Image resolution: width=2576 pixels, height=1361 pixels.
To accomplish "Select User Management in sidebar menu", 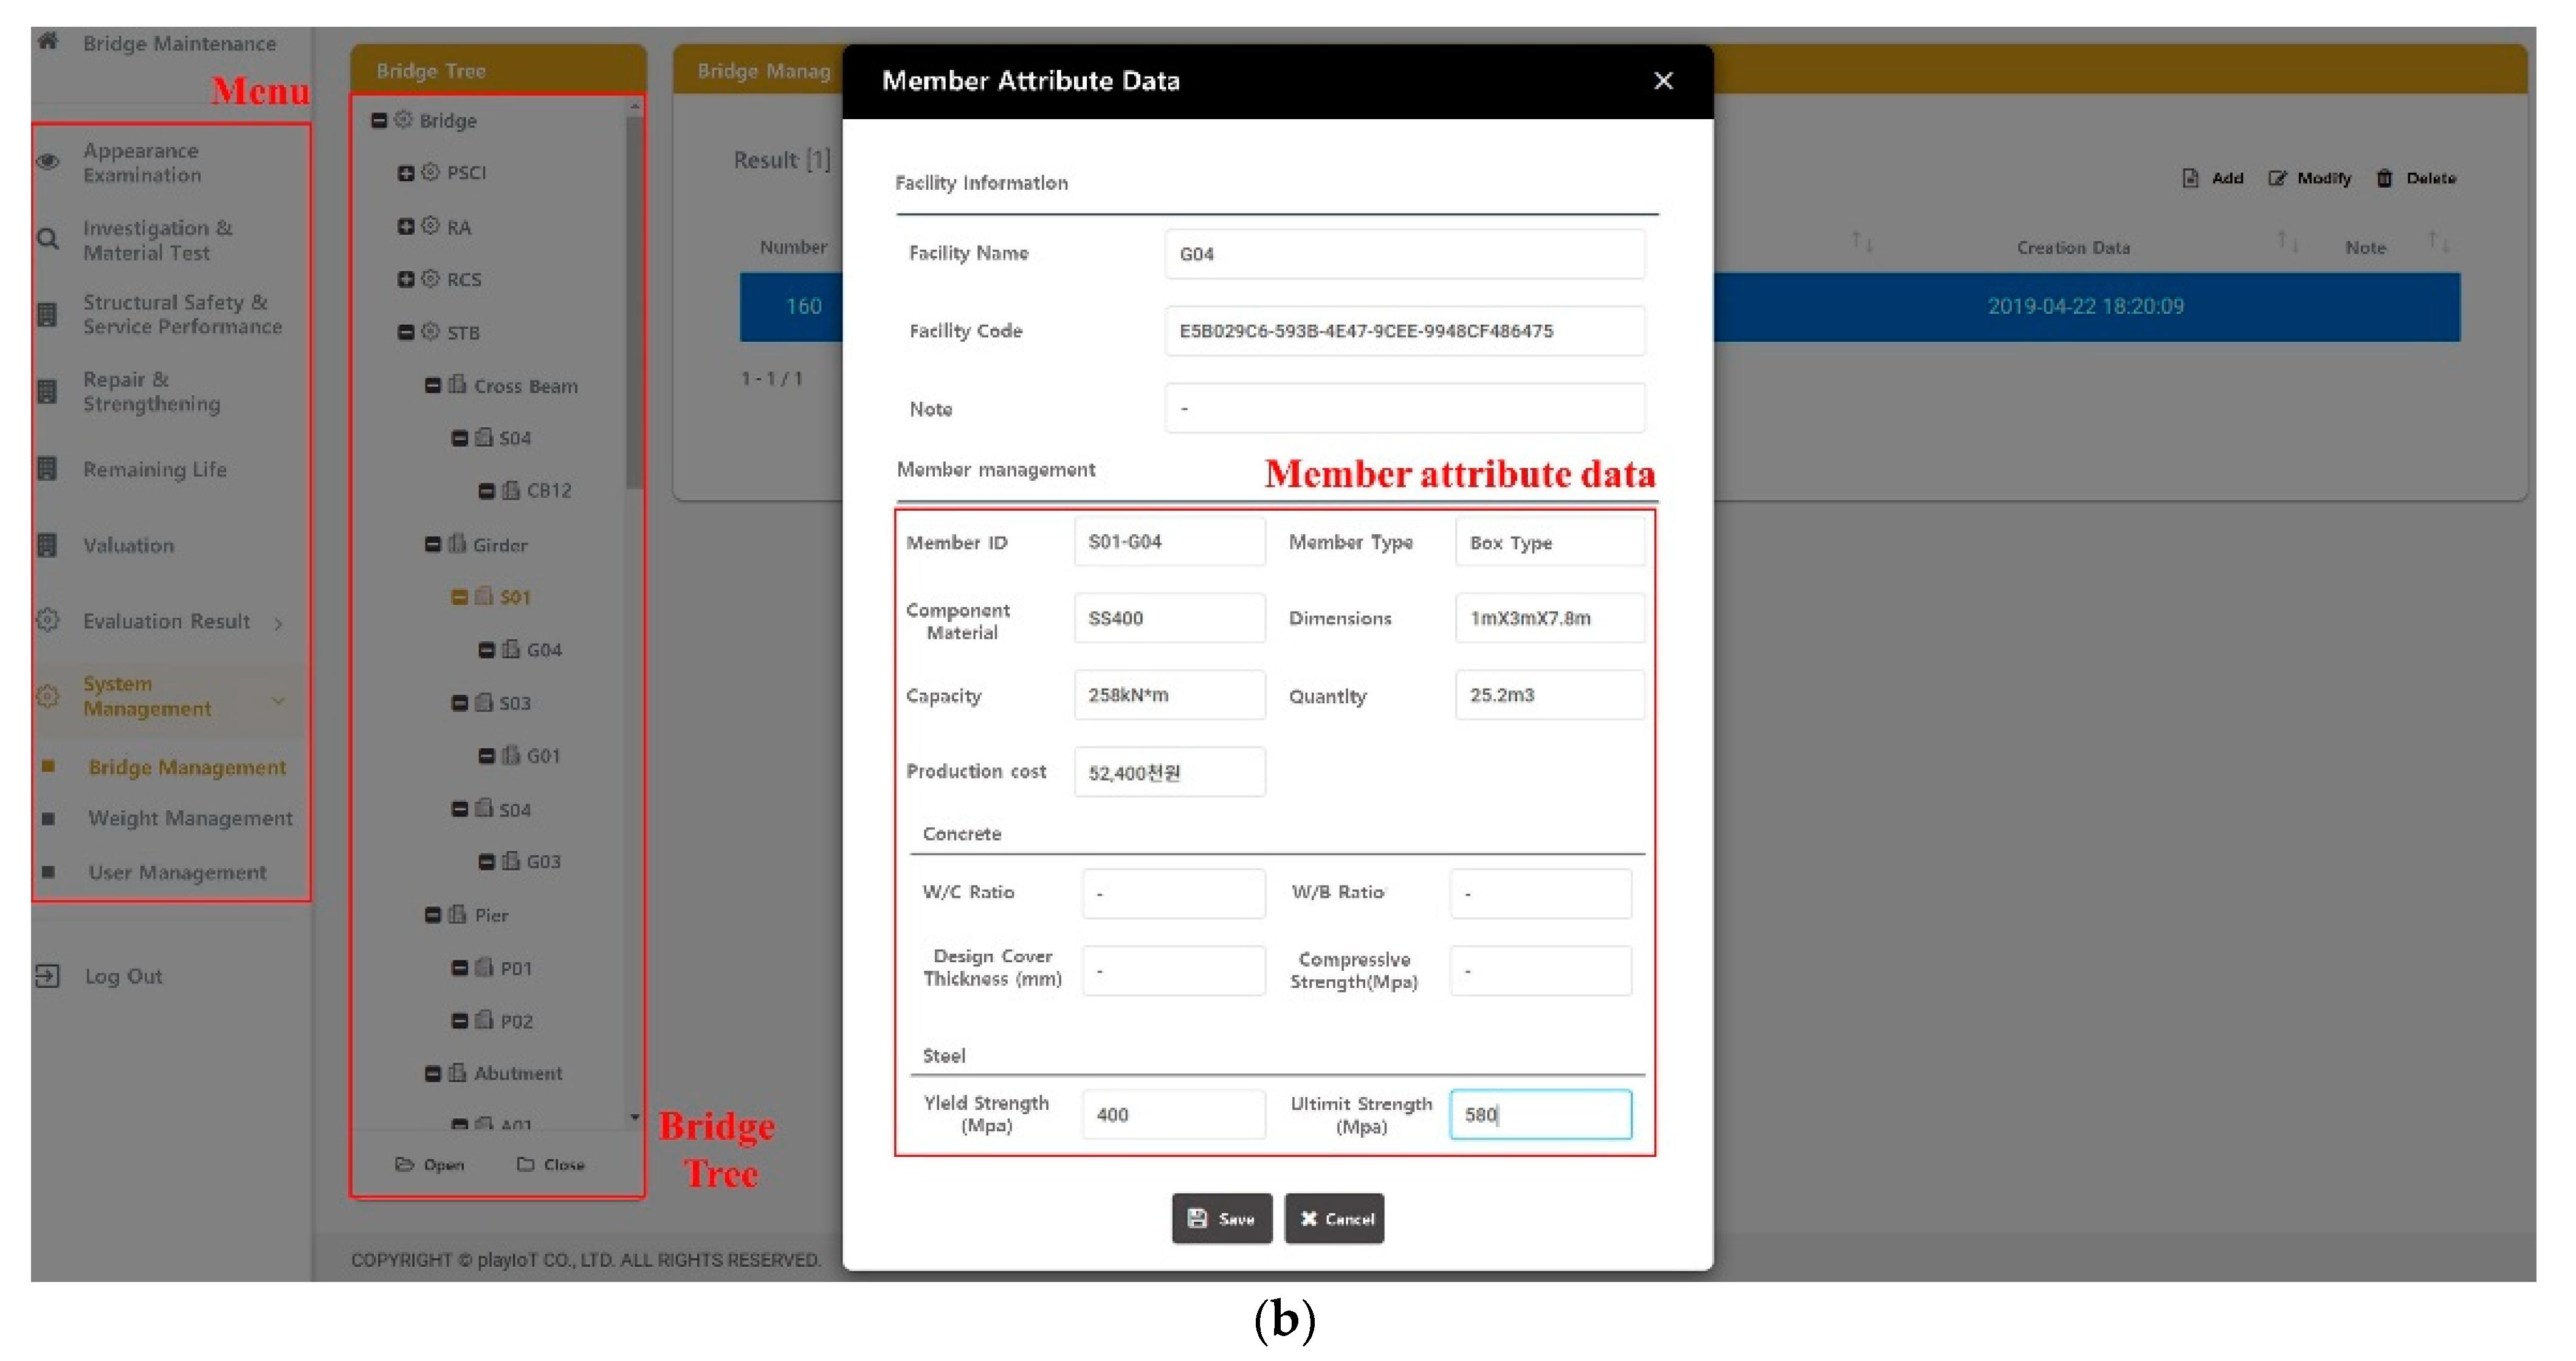I will pyautogui.click(x=177, y=873).
